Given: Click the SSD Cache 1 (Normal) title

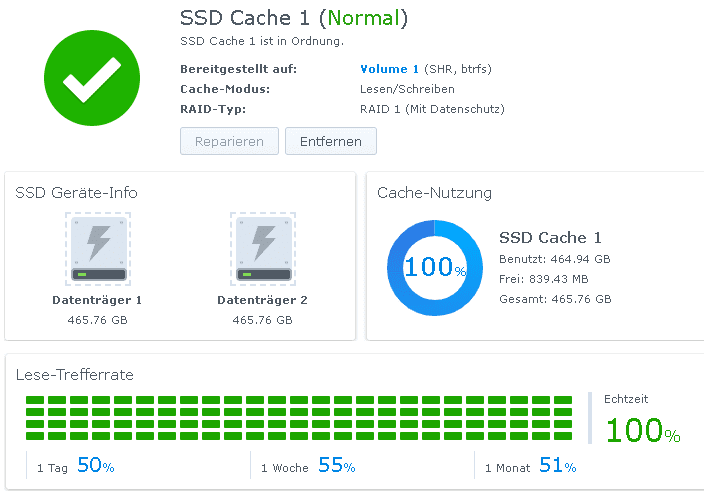Looking at the screenshot, I should click(293, 18).
